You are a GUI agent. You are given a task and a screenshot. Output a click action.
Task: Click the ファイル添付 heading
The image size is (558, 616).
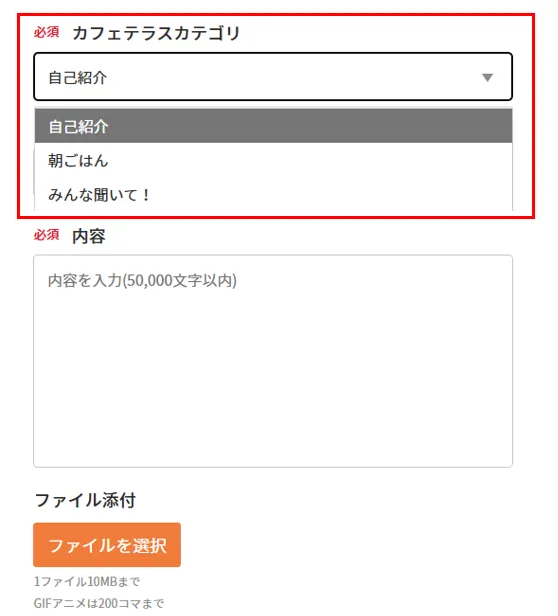85,500
